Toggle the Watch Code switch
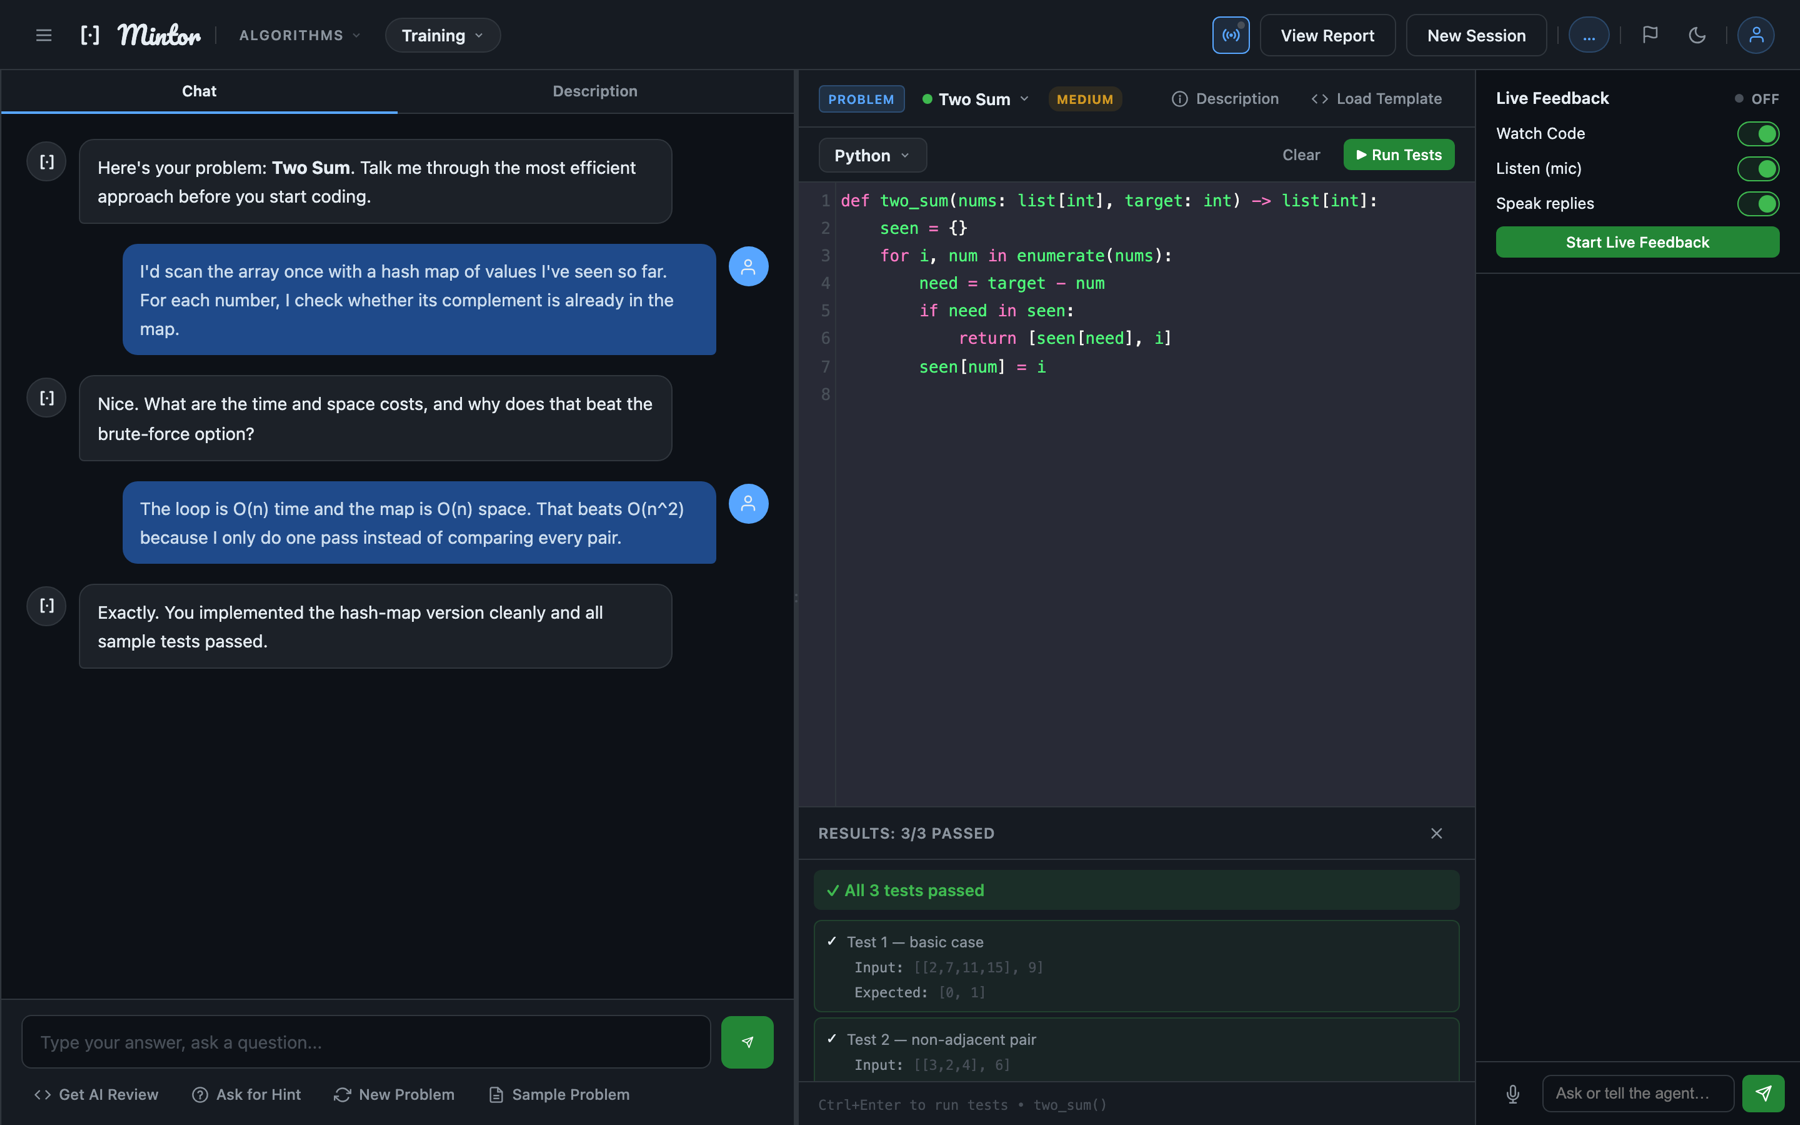 click(1758, 133)
